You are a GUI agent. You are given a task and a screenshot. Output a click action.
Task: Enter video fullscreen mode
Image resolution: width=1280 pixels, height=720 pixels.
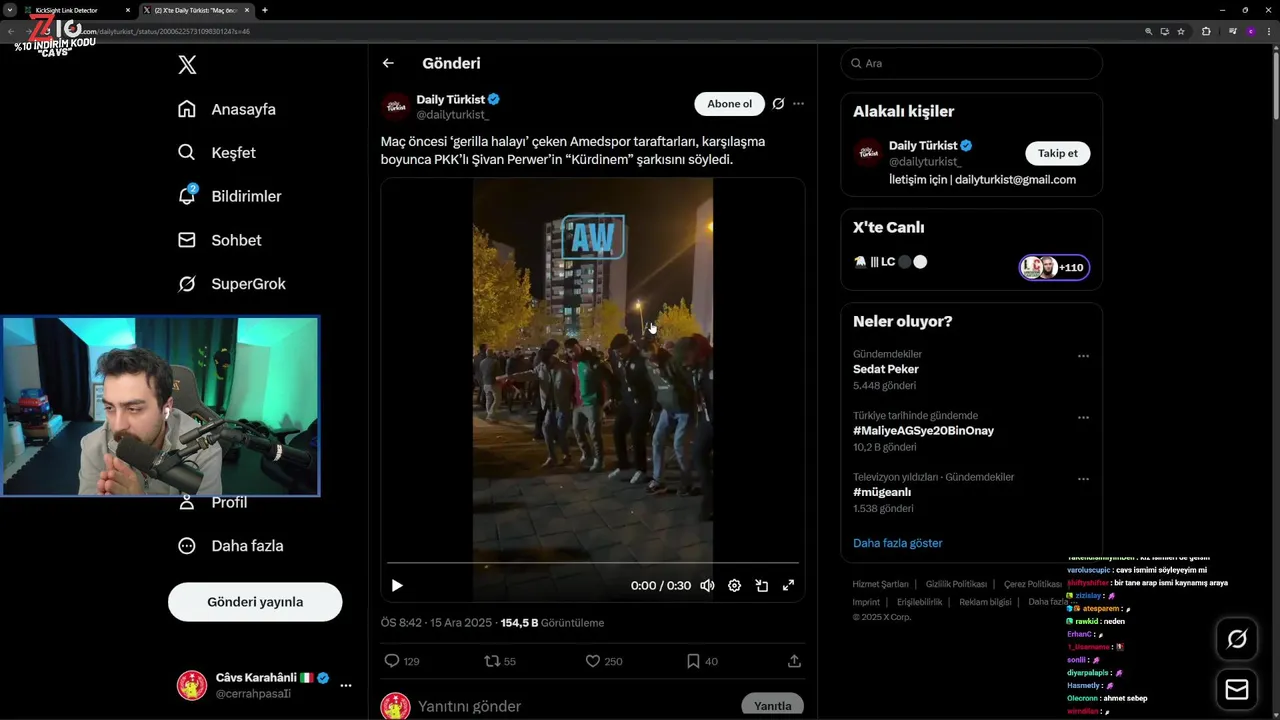(x=788, y=586)
